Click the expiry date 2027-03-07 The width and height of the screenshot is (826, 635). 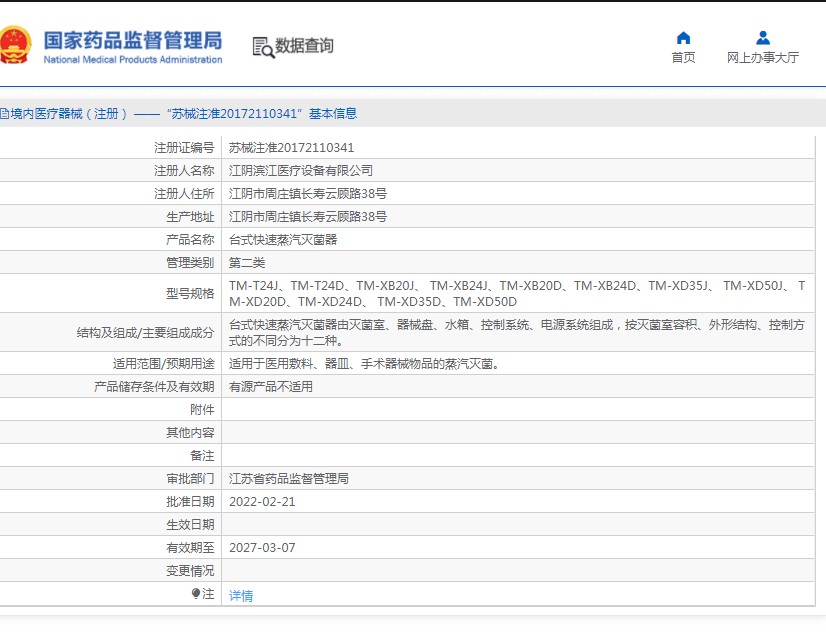[x=262, y=548]
